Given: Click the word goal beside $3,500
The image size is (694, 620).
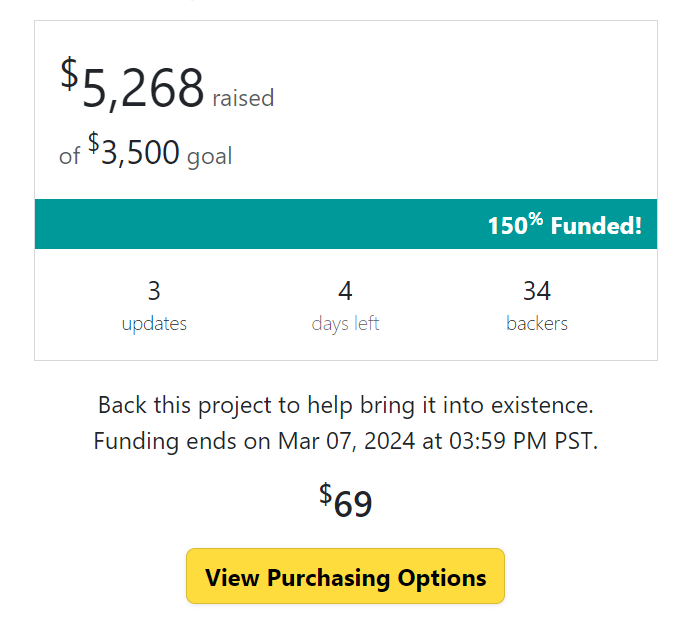Looking at the screenshot, I should click(x=209, y=157).
